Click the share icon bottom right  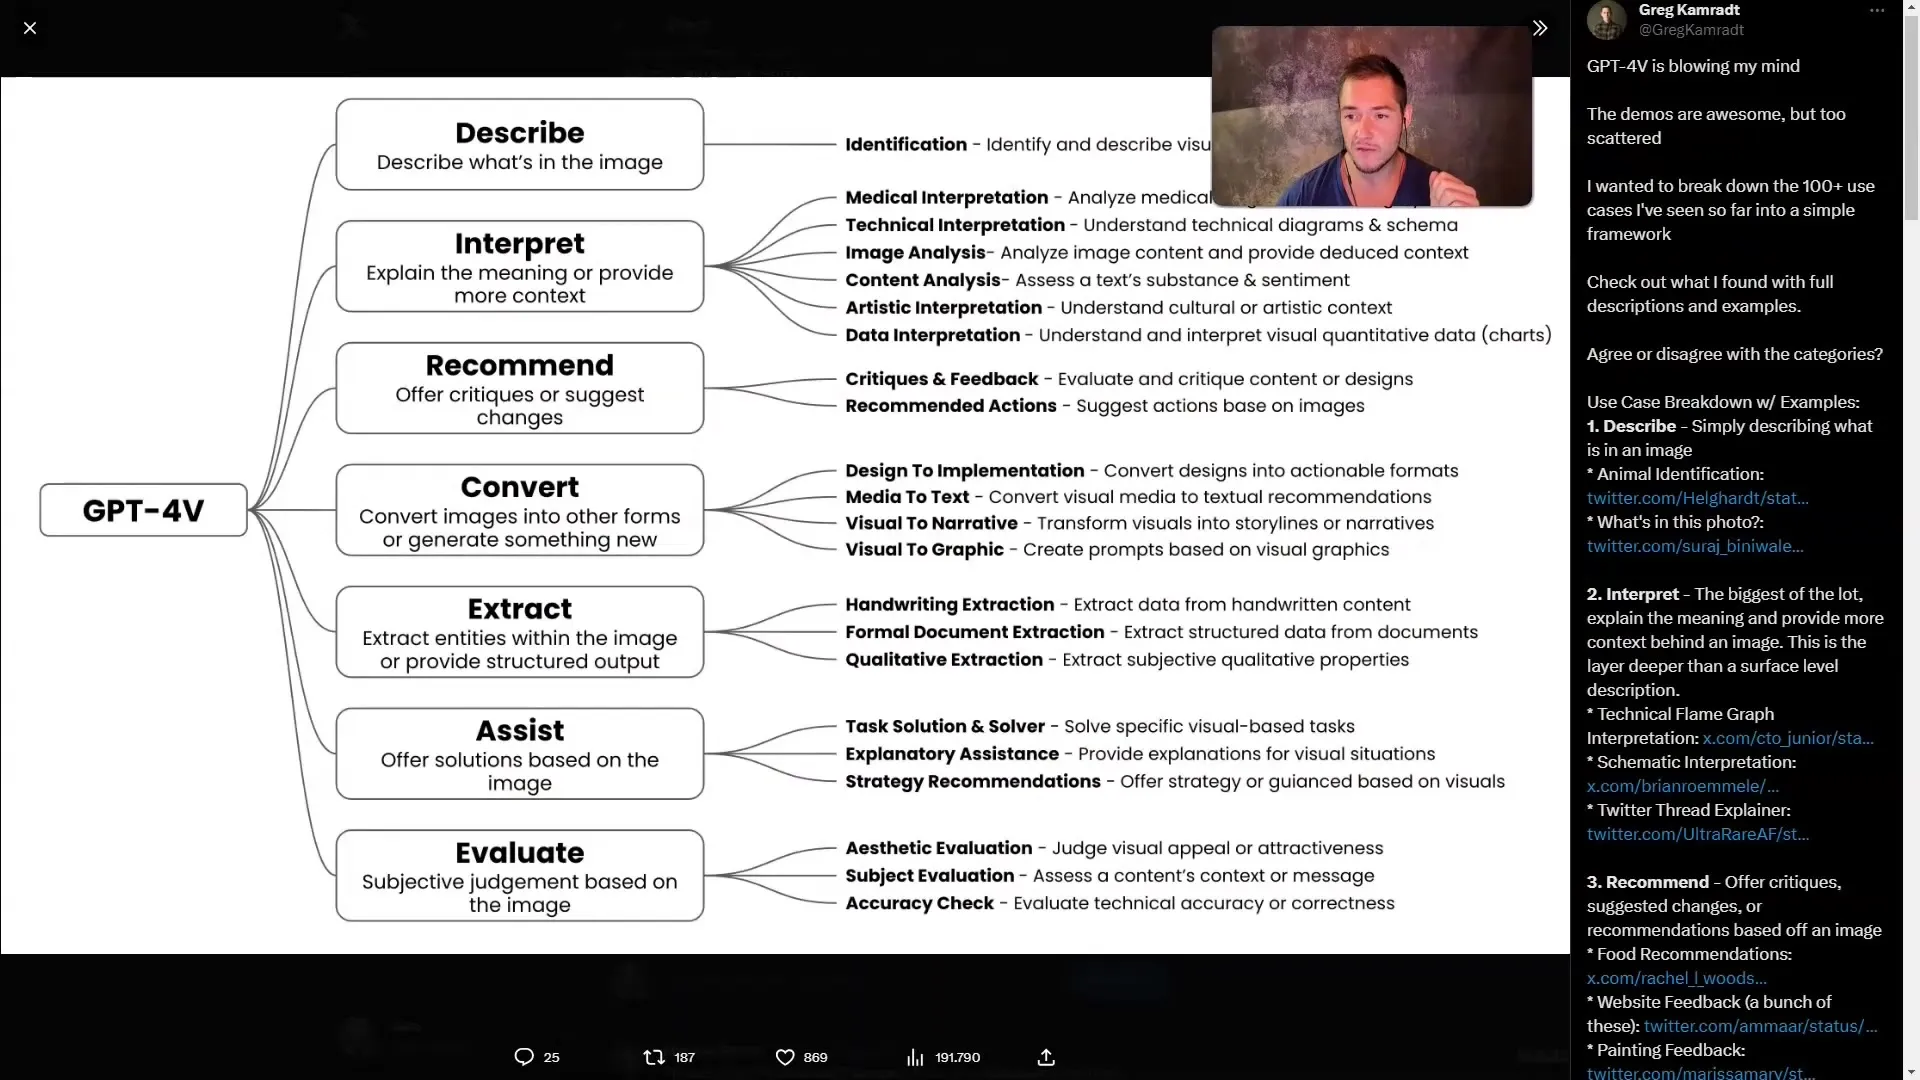pyautogui.click(x=1046, y=1056)
